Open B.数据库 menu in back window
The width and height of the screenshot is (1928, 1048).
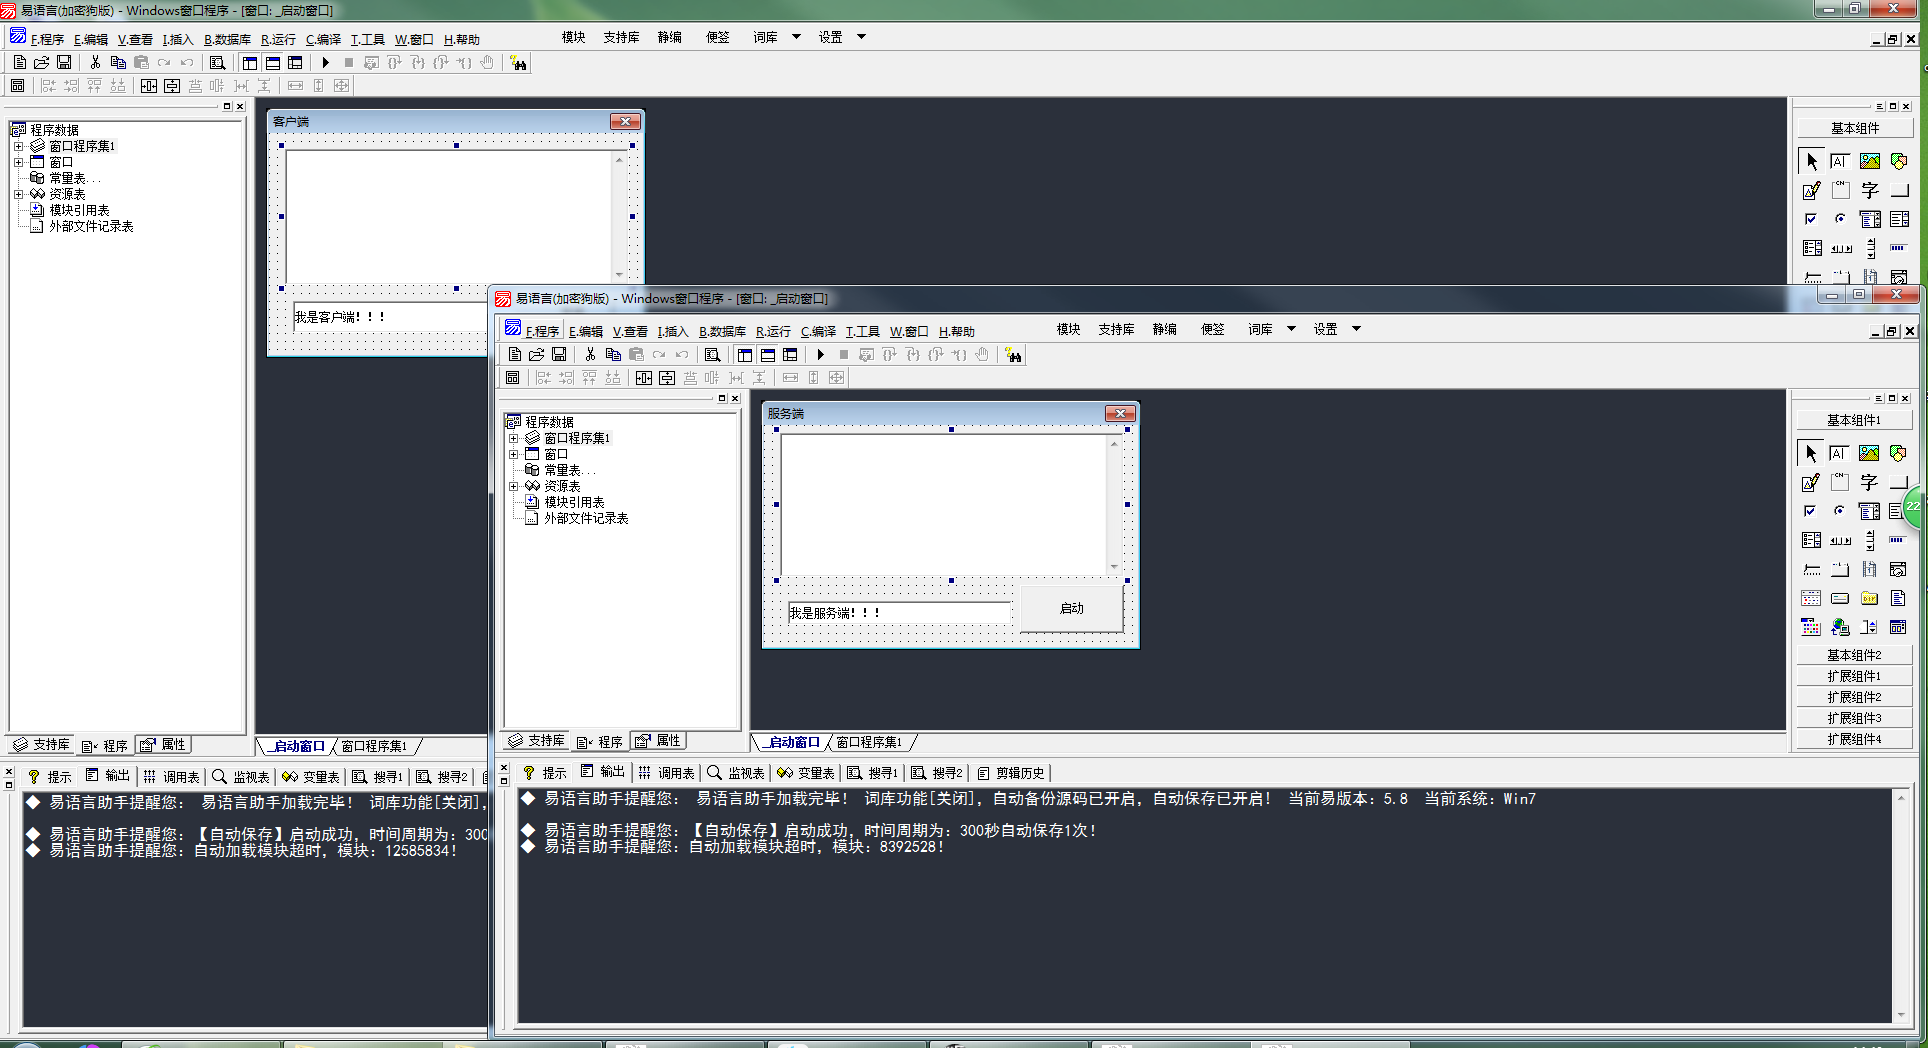click(x=227, y=39)
